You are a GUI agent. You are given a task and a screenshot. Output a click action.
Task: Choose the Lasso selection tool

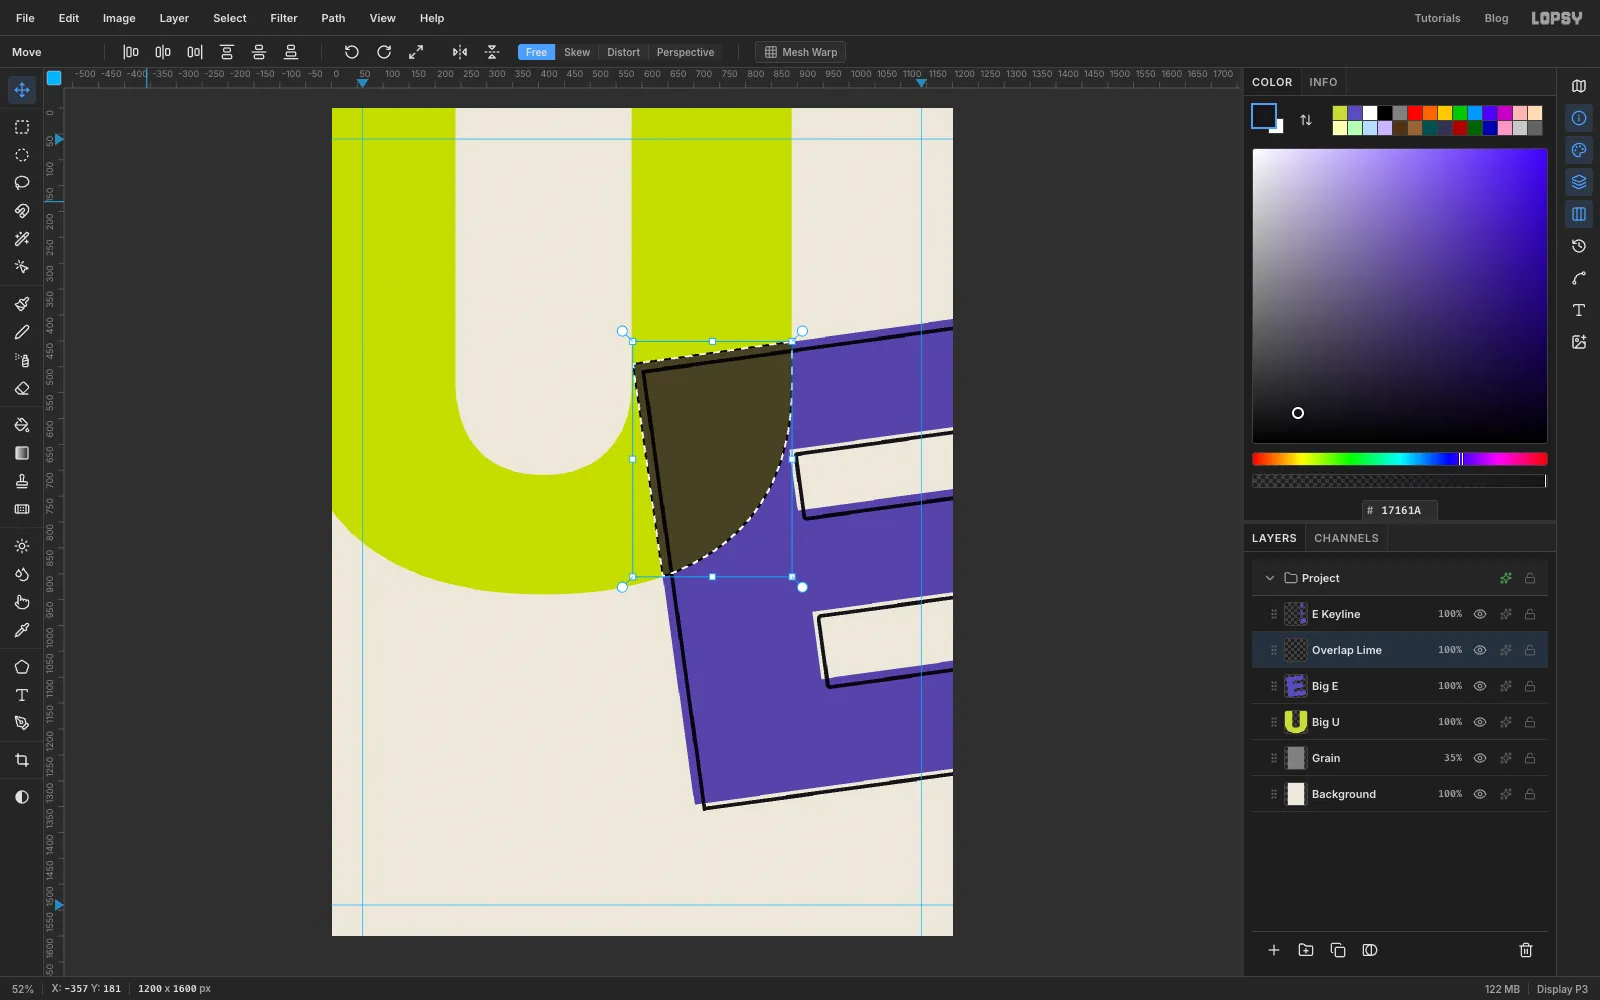22,183
